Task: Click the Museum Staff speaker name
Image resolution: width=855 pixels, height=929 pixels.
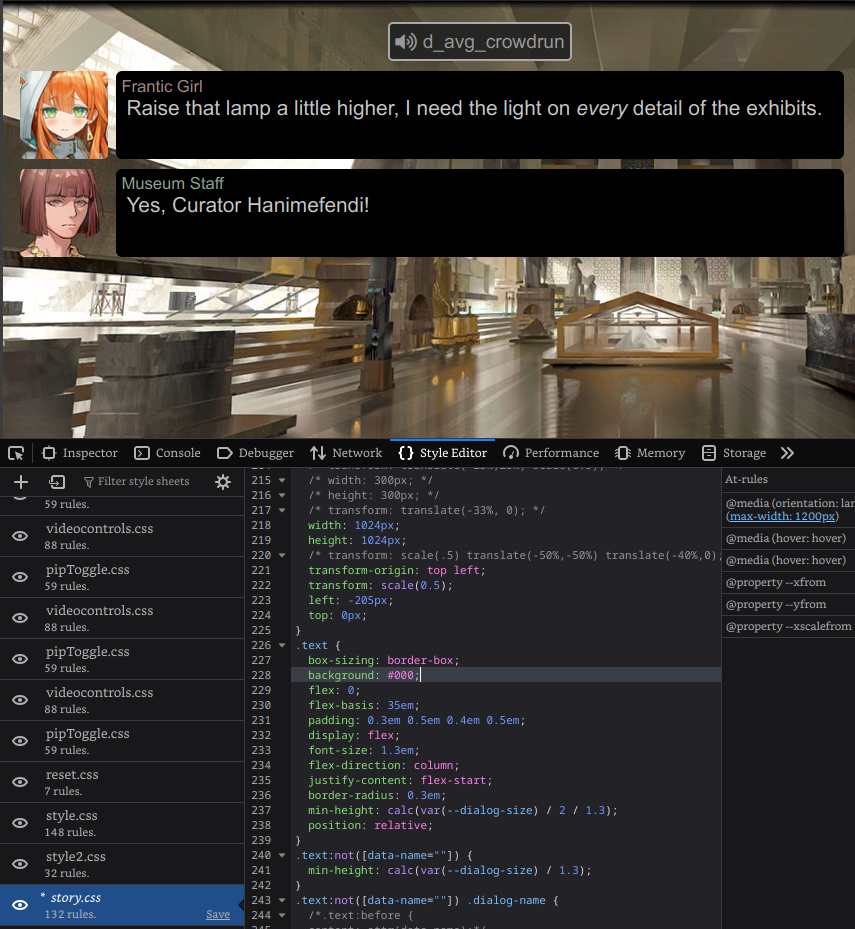Action: coord(172,184)
